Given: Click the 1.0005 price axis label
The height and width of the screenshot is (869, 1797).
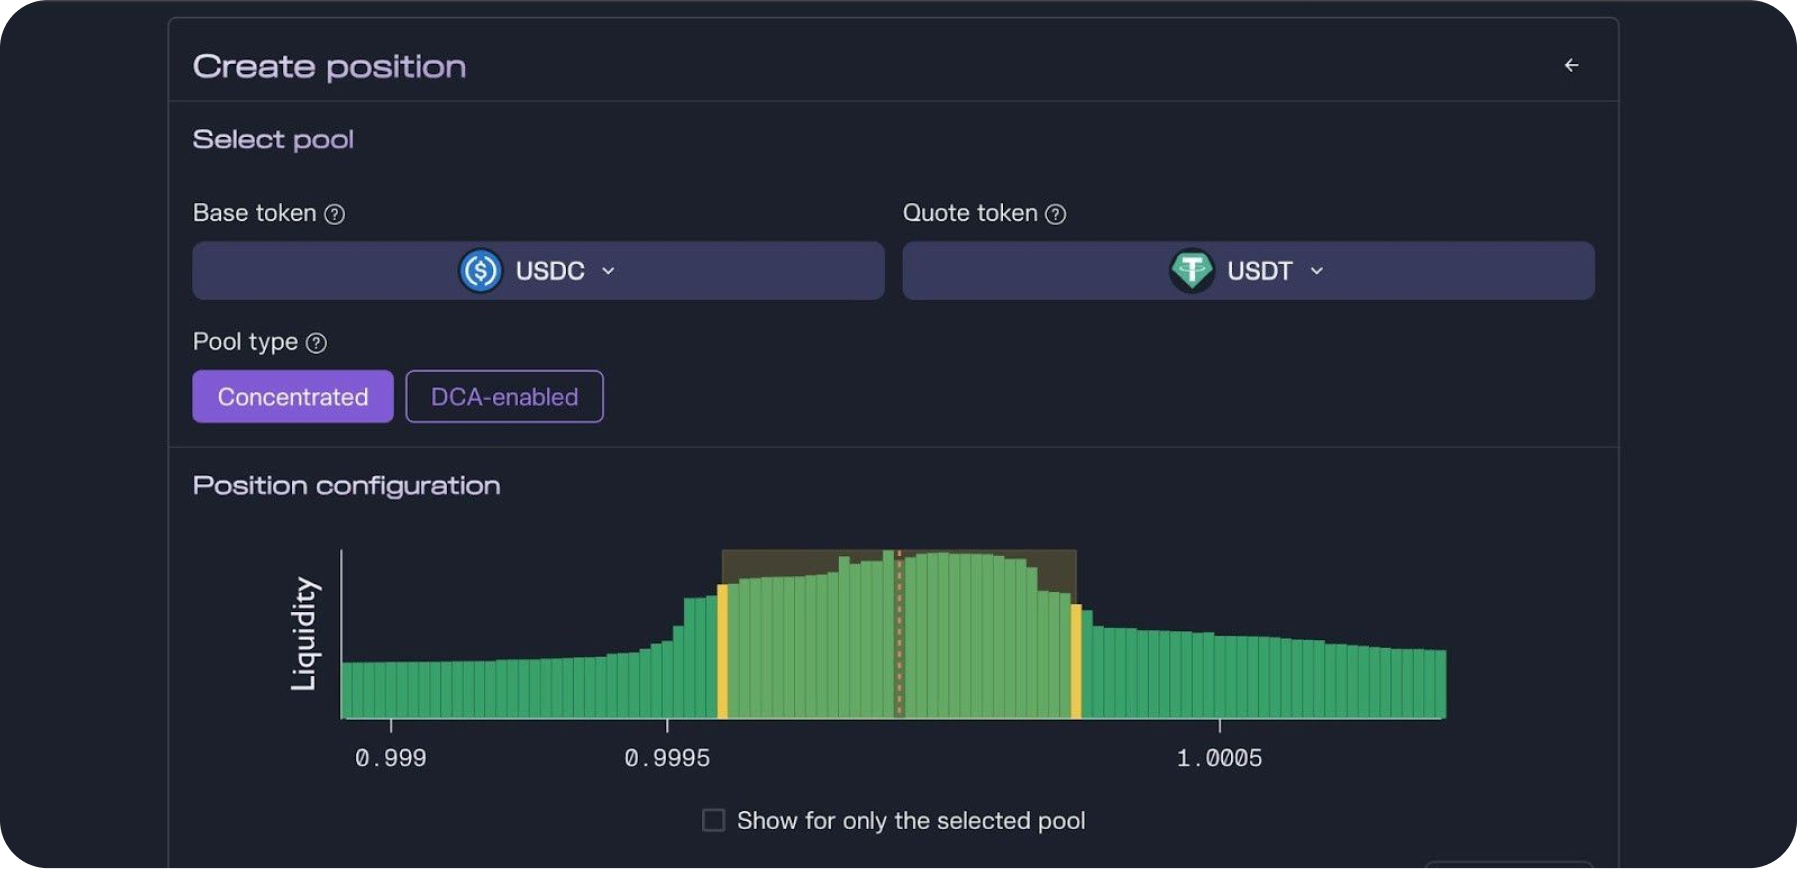Looking at the screenshot, I should pos(1219,759).
